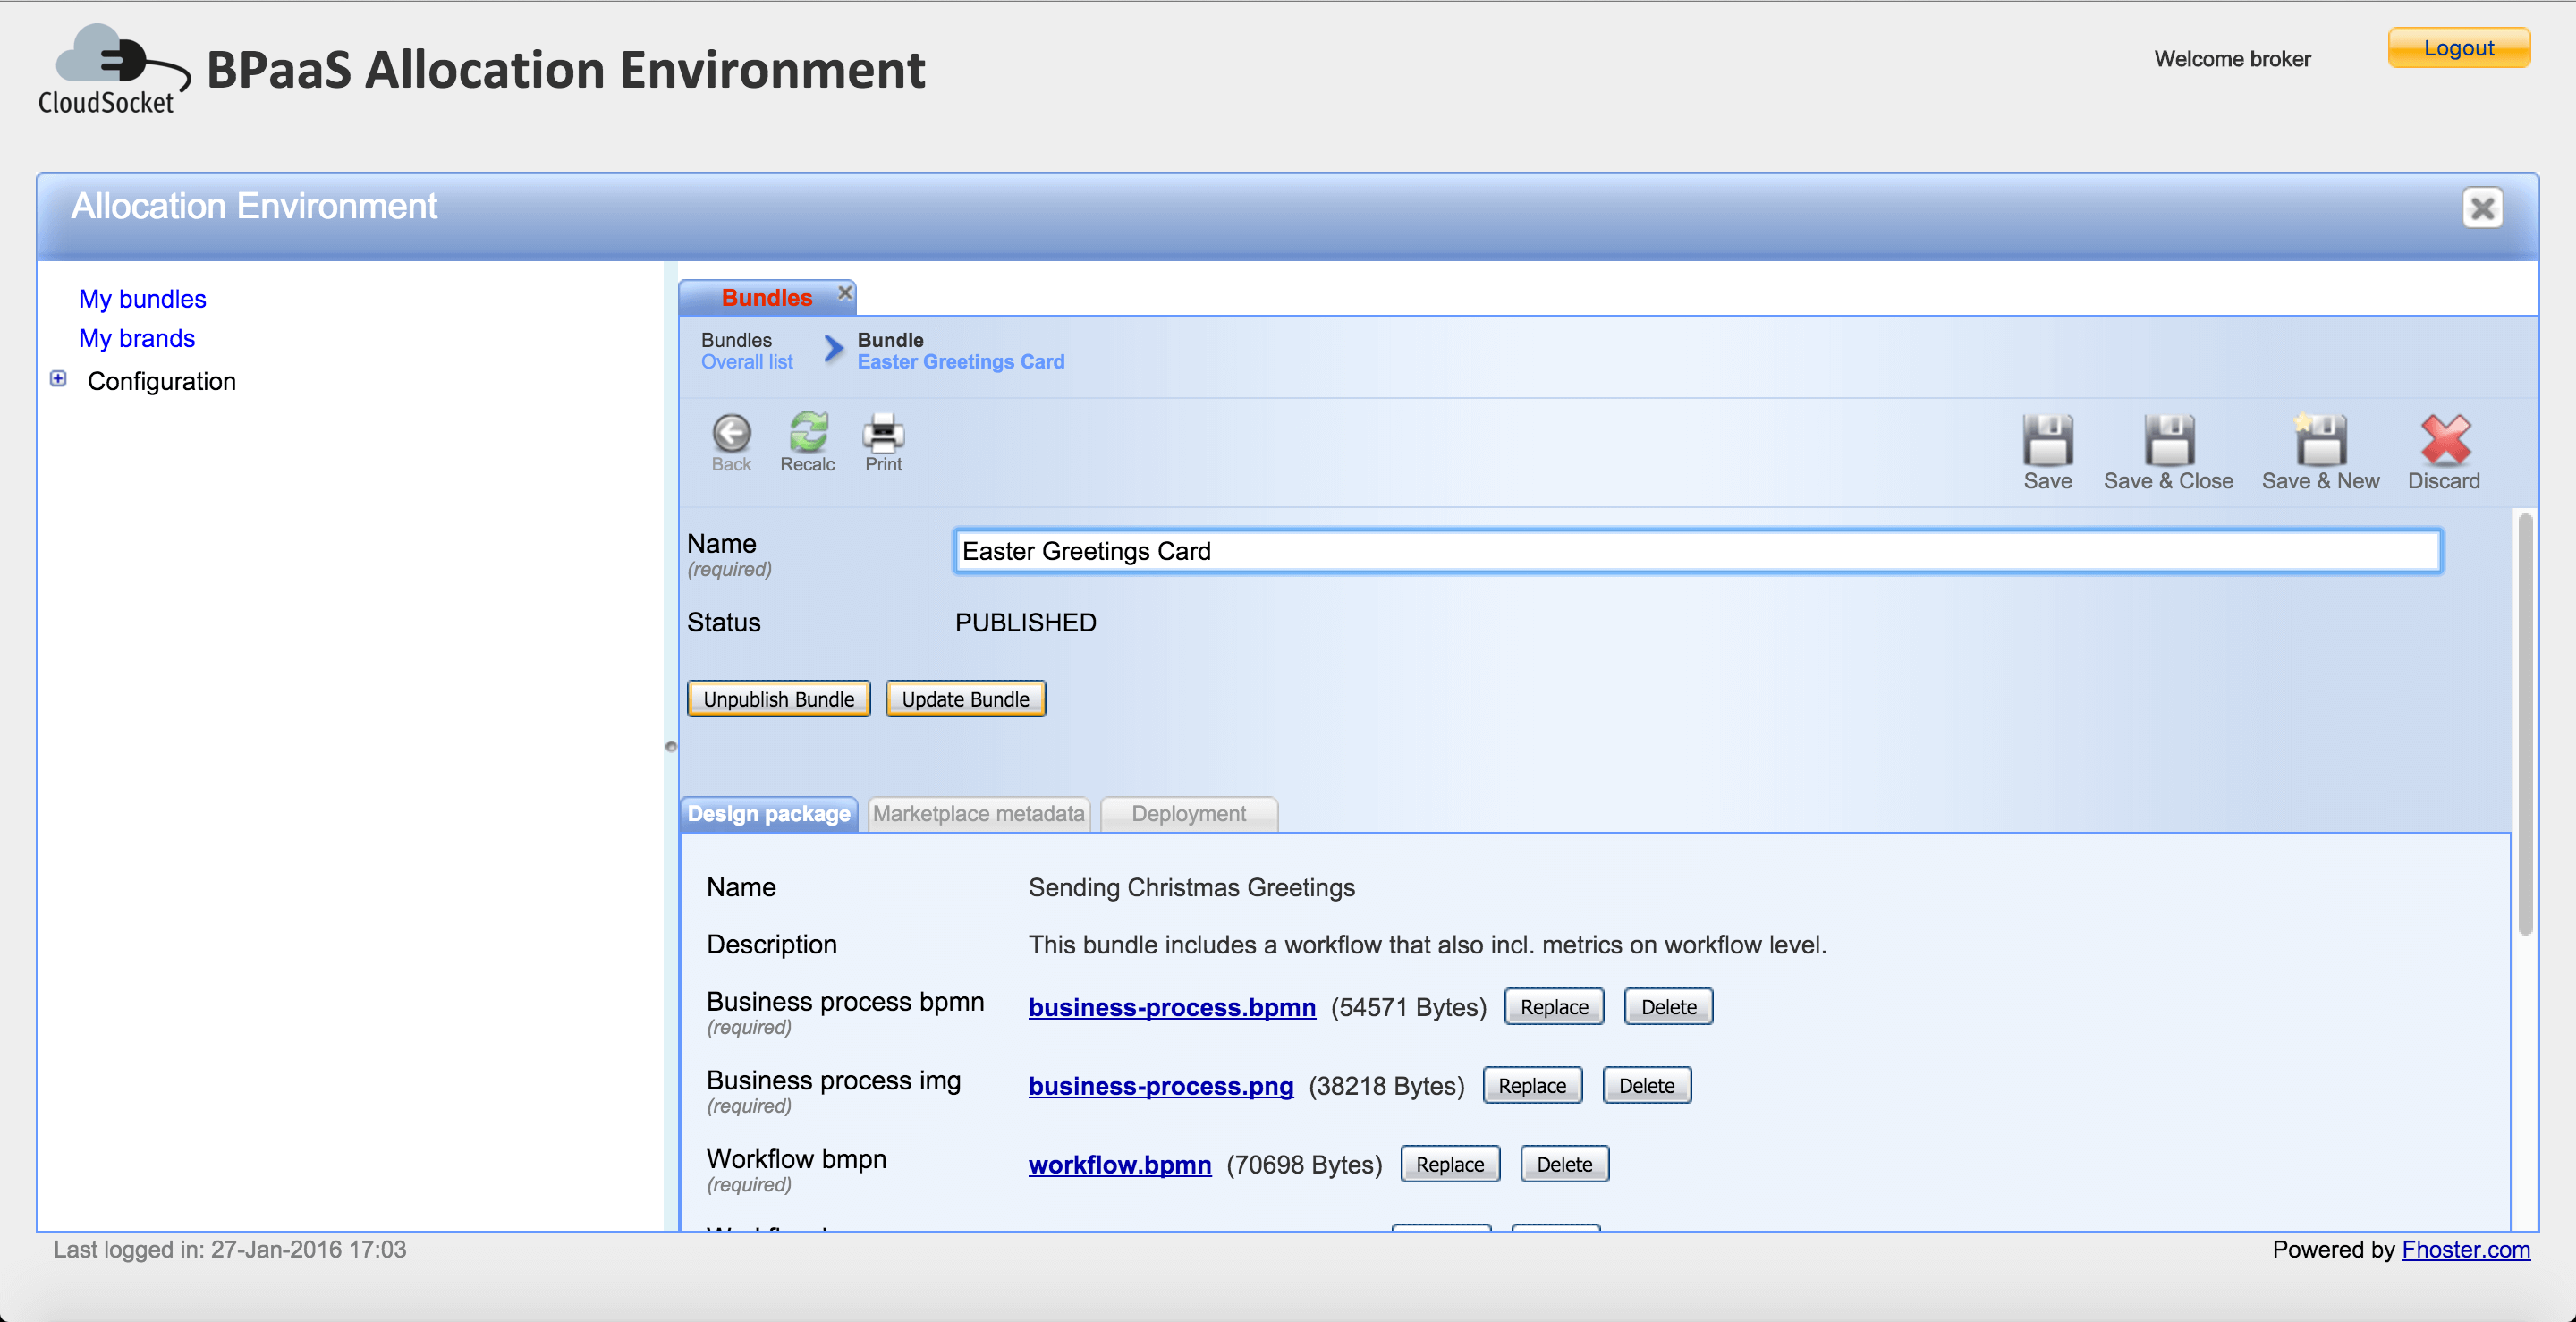
Task: Click the Save floppy disk icon
Action: point(2047,440)
